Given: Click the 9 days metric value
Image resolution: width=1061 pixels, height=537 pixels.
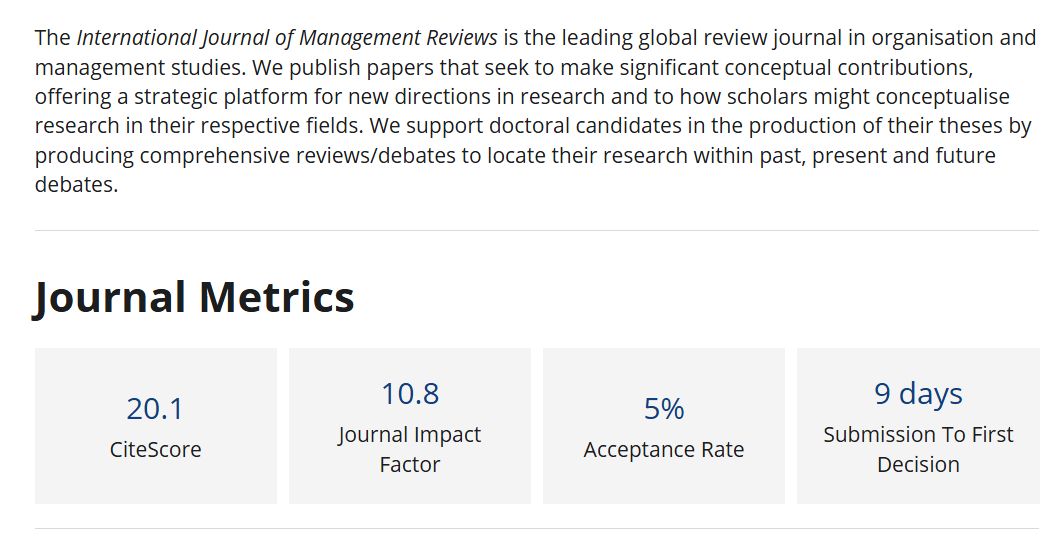Looking at the screenshot, I should coord(918,394).
